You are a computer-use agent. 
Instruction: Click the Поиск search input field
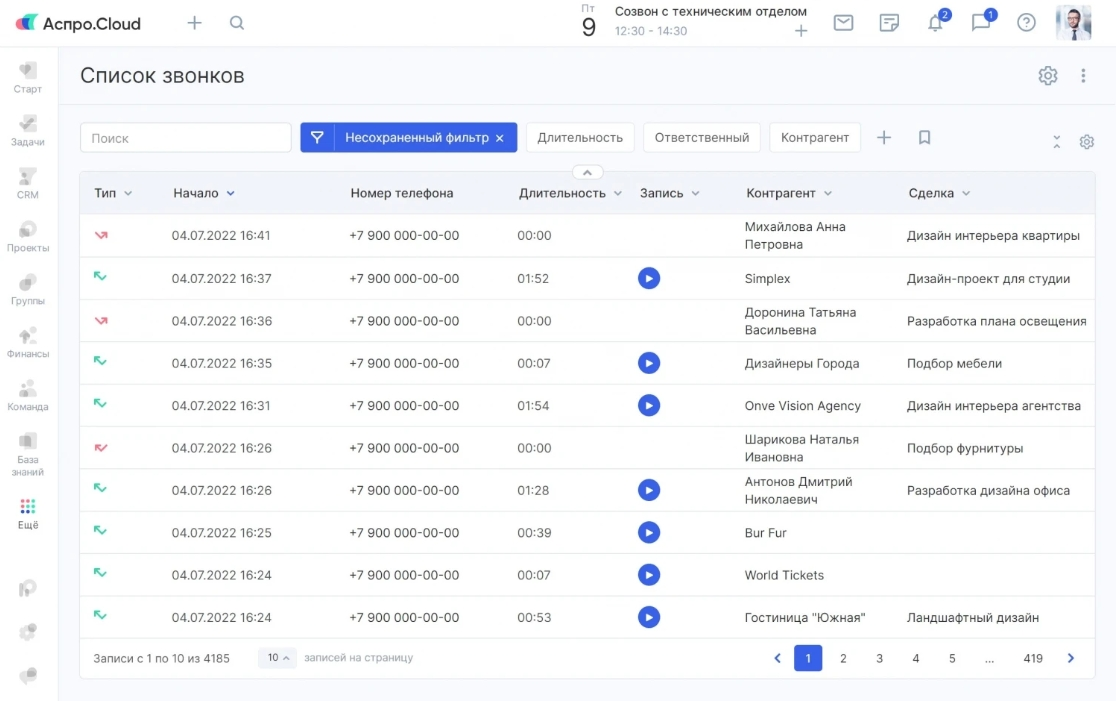(x=185, y=138)
